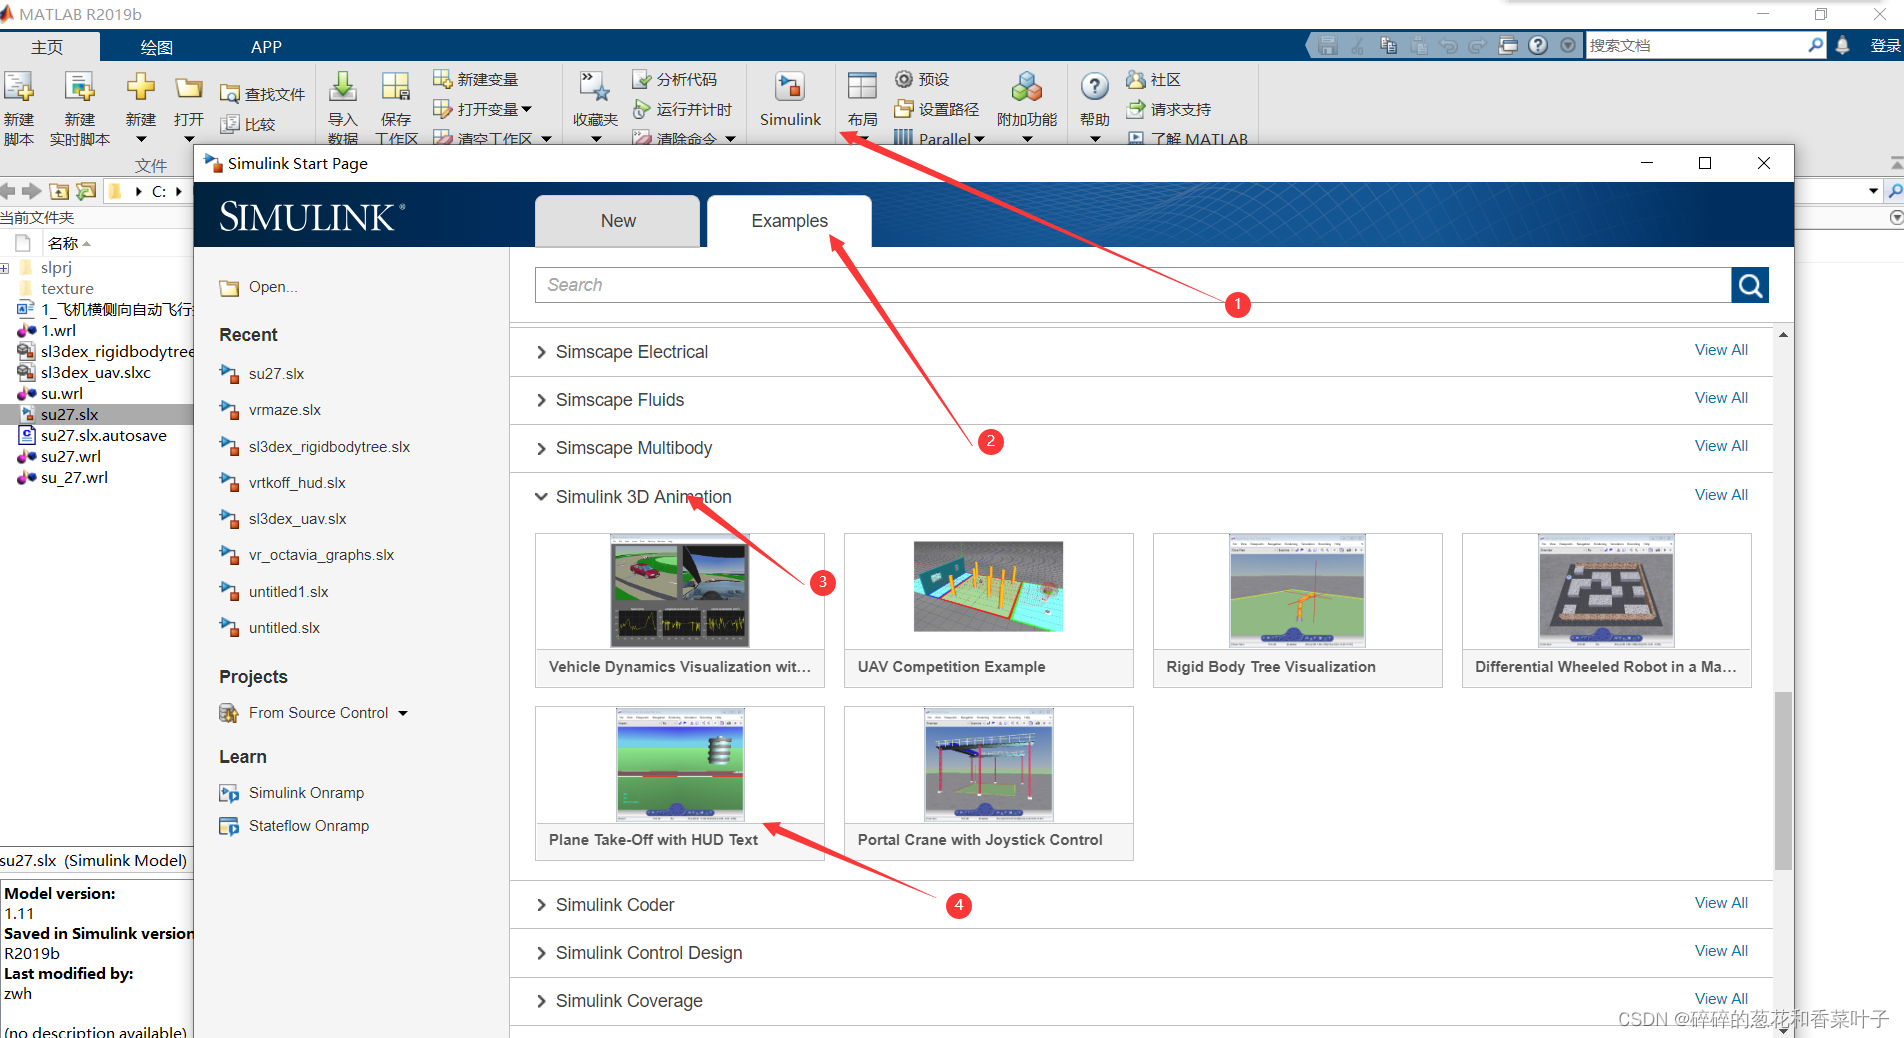Click Stateflow Onramp
The width and height of the screenshot is (1904, 1038).
(x=294, y=826)
